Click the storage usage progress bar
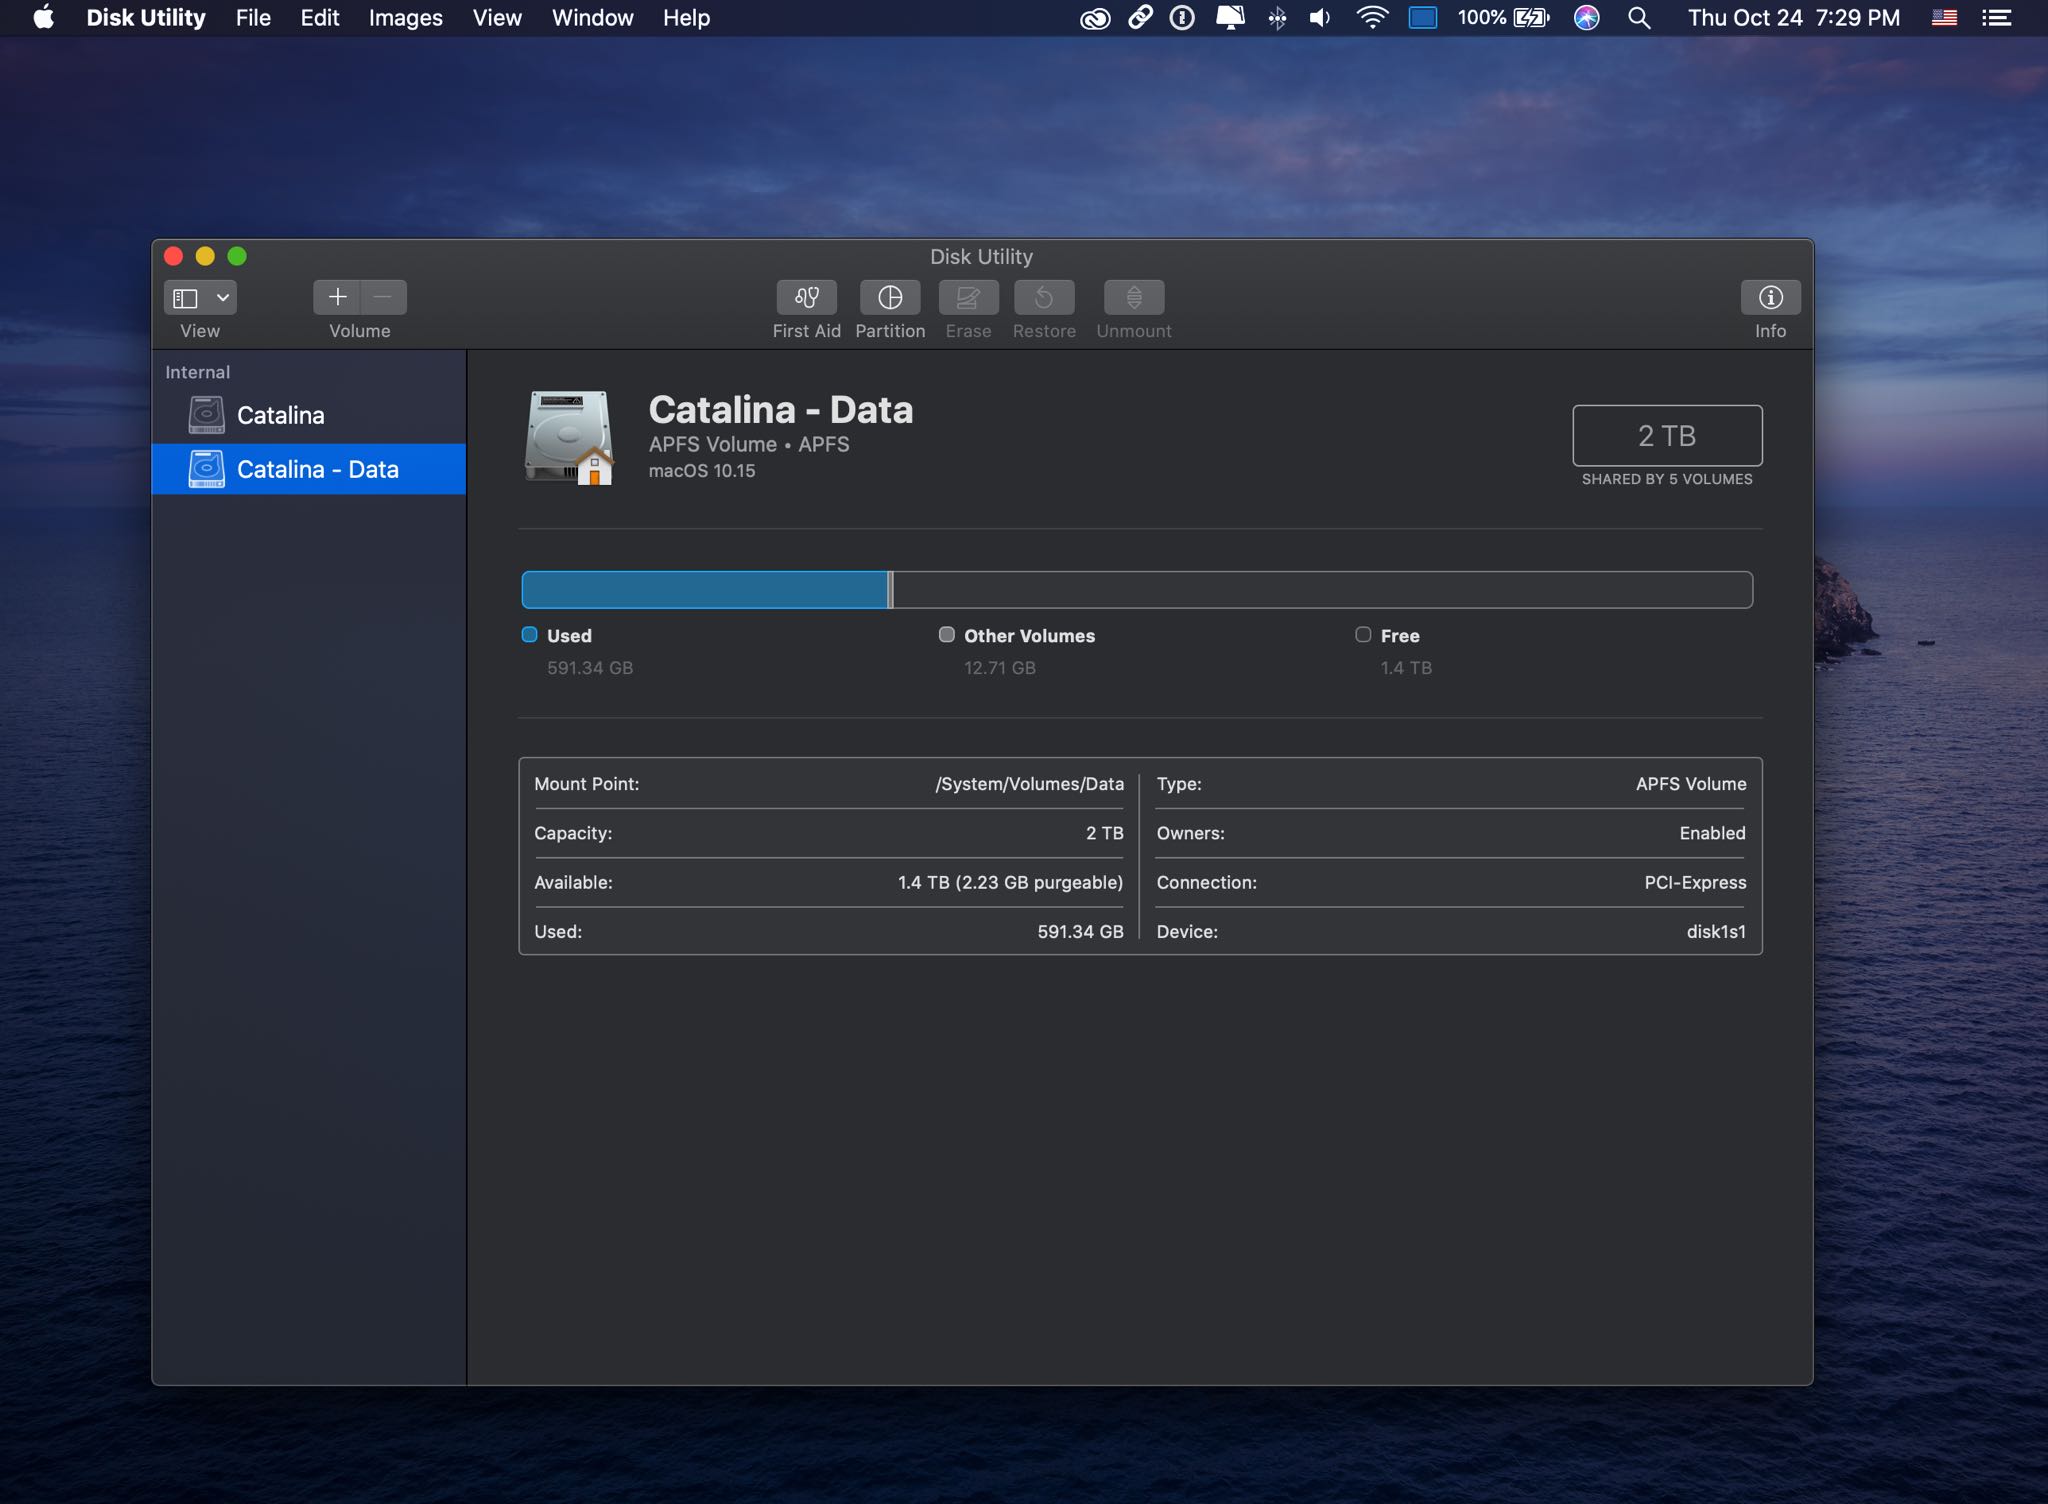 coord(1135,590)
